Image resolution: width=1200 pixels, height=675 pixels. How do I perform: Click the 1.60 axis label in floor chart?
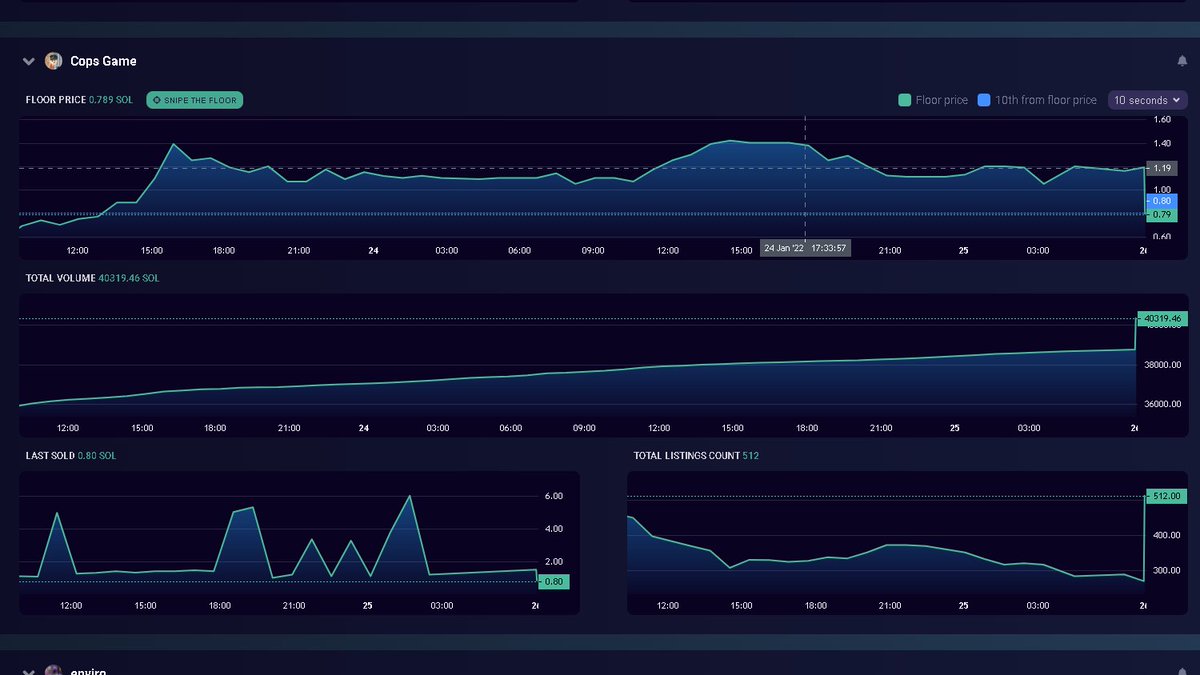[1161, 119]
